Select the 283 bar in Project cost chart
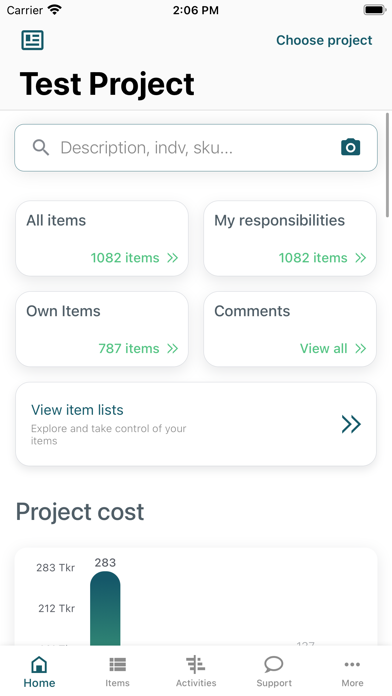 point(105,609)
